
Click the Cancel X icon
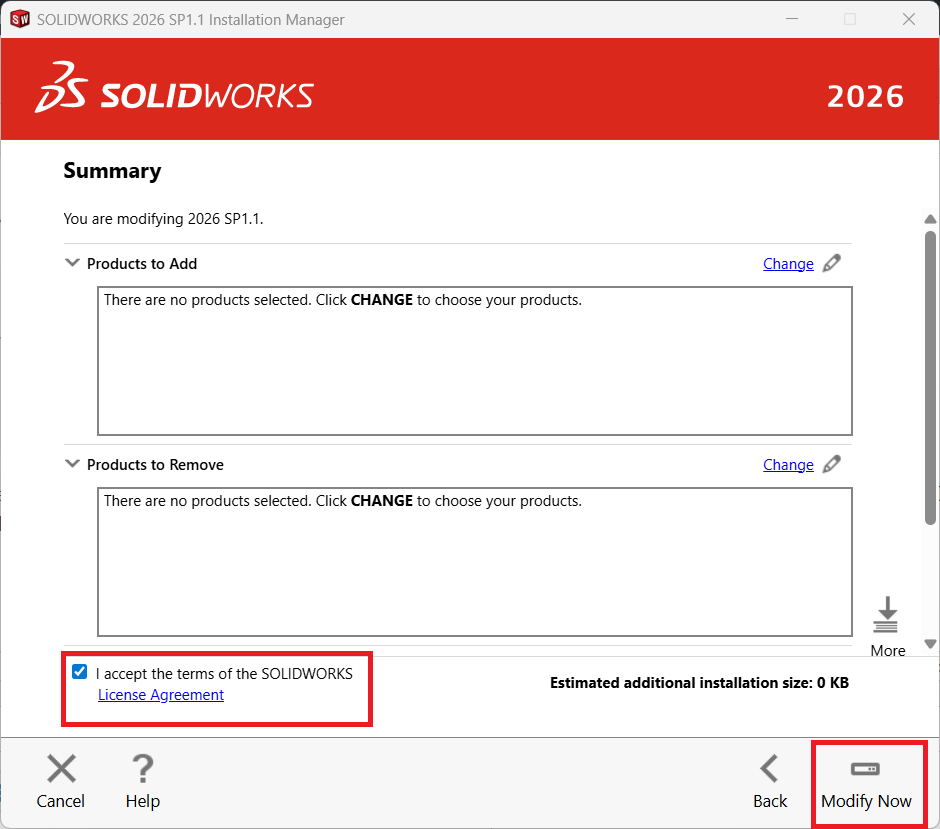(61, 769)
